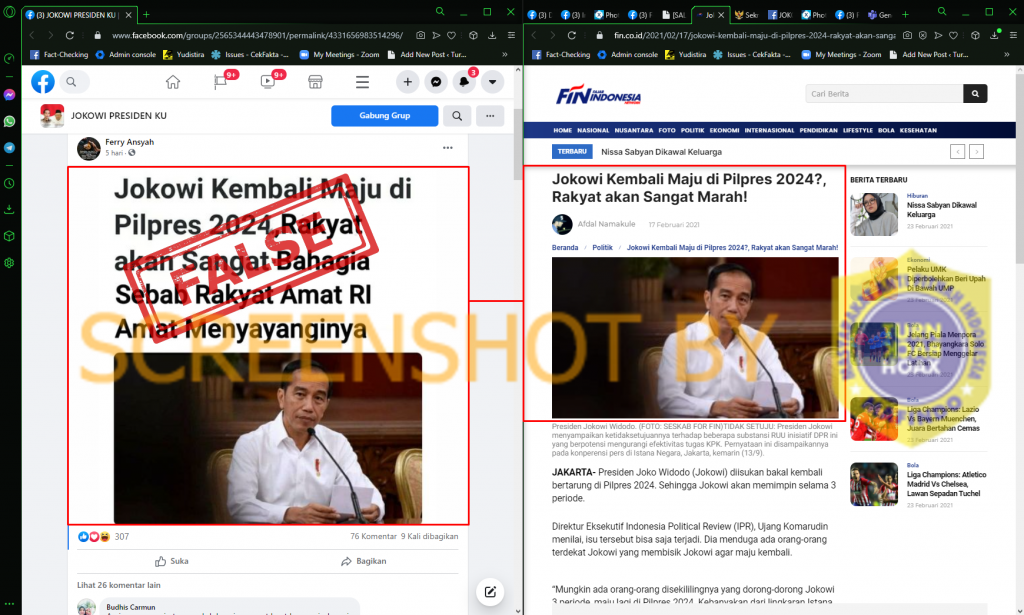Open HOME in FIN navigation menu
Viewport: 1024px width, 615px height.
pyautogui.click(x=562, y=131)
